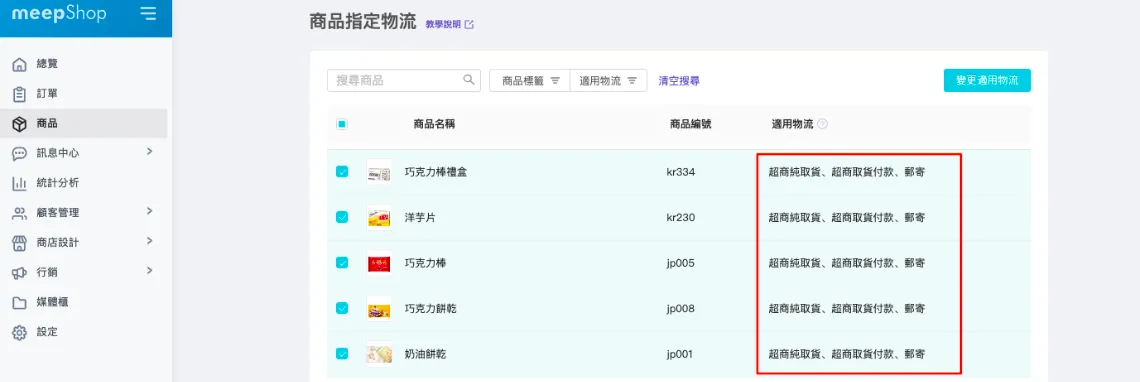Screen dimensions: 1140x382
Task: Click the 統計分析 bar chart icon
Action: [x=20, y=183]
